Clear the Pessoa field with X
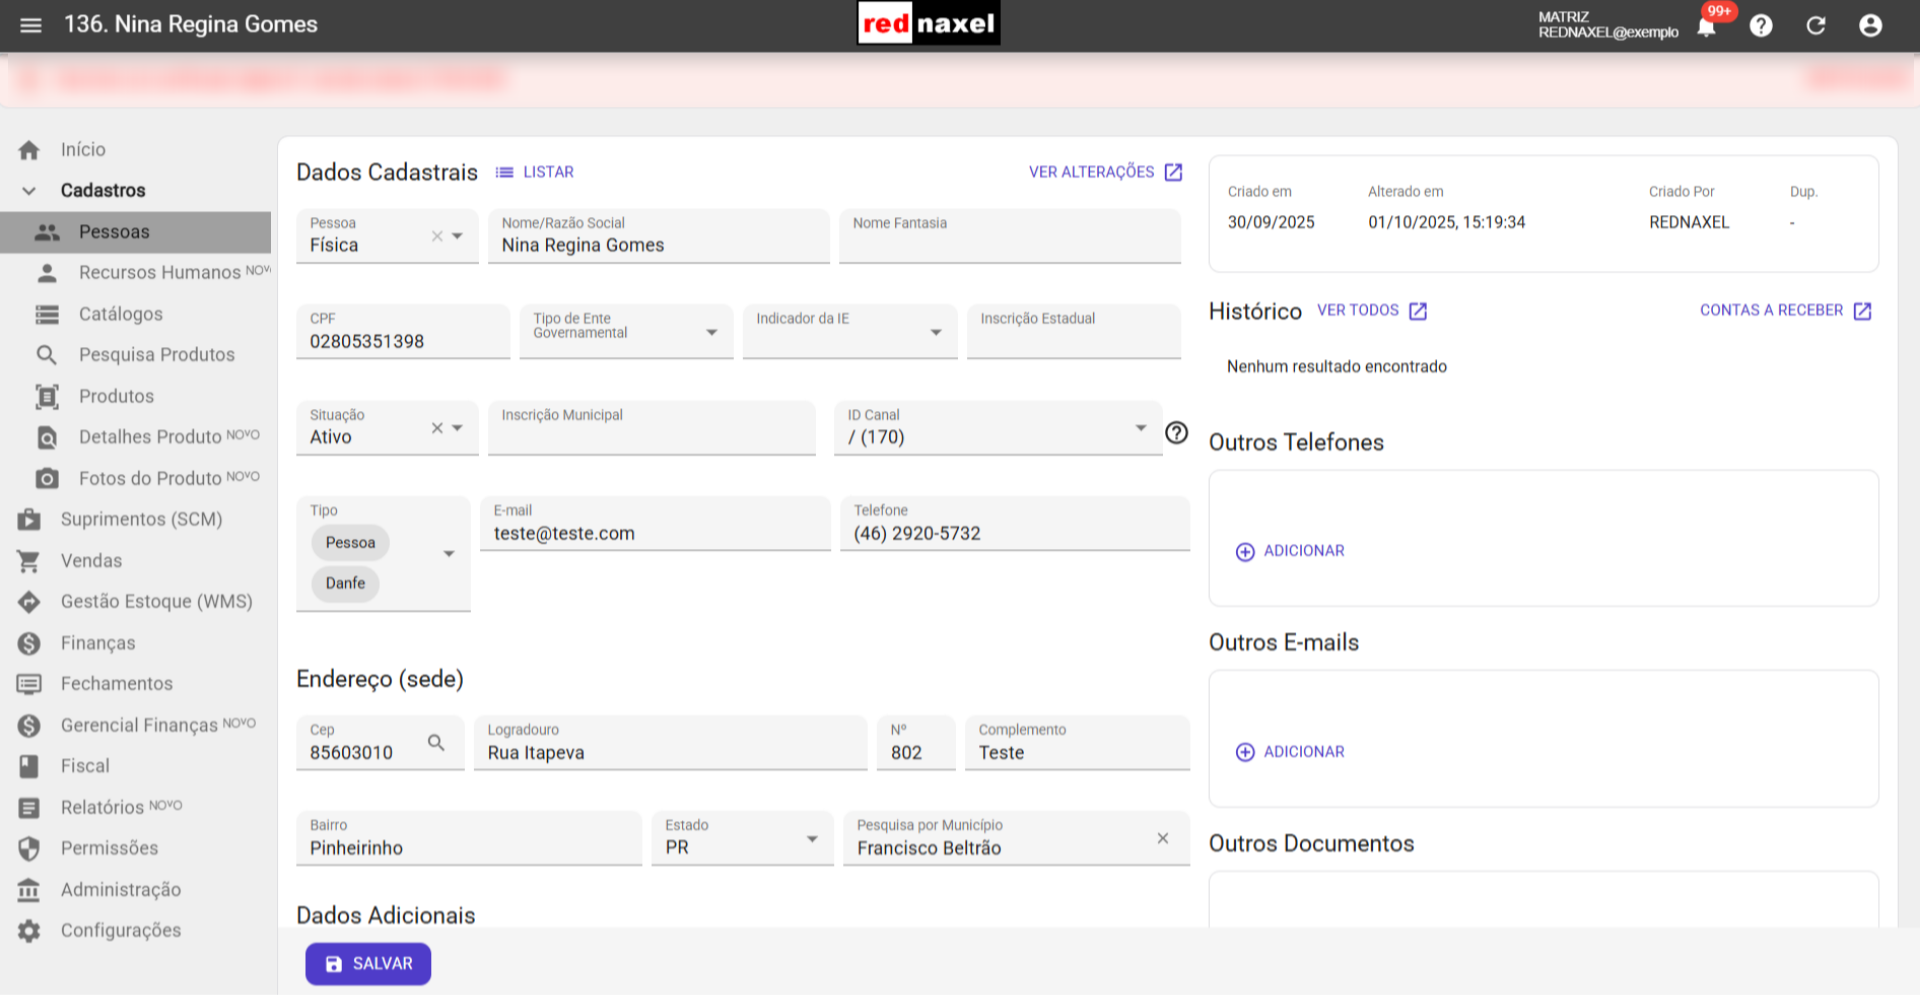 coord(437,236)
